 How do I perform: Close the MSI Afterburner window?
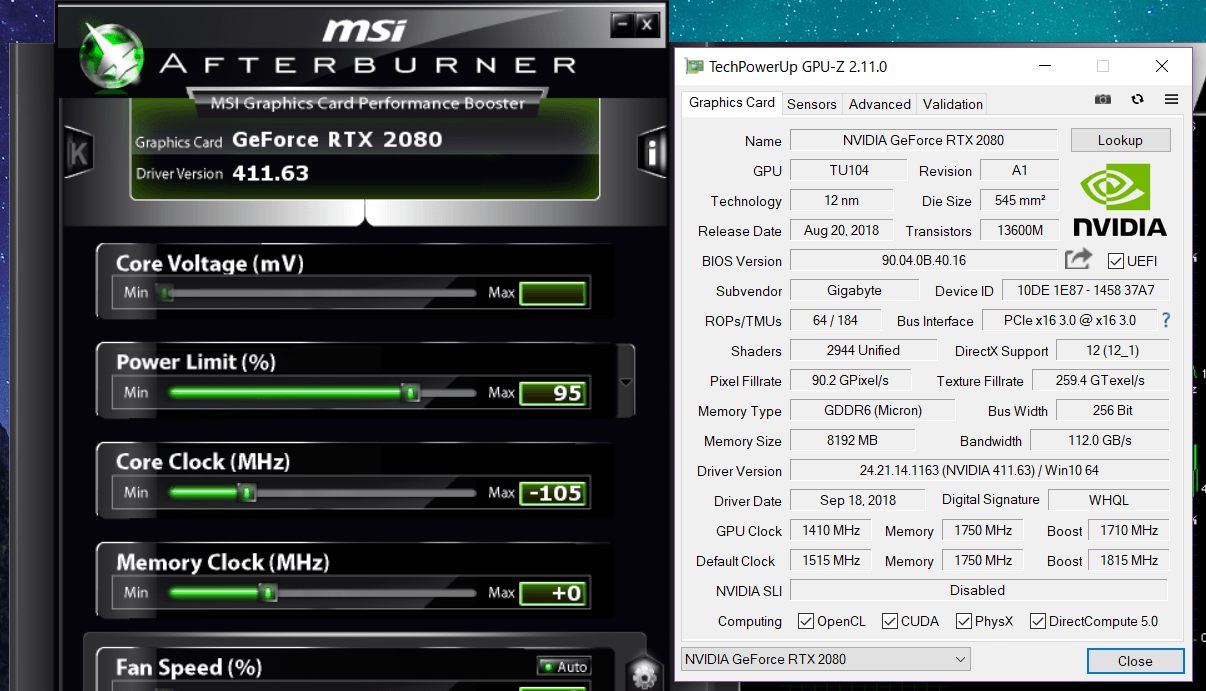647,24
